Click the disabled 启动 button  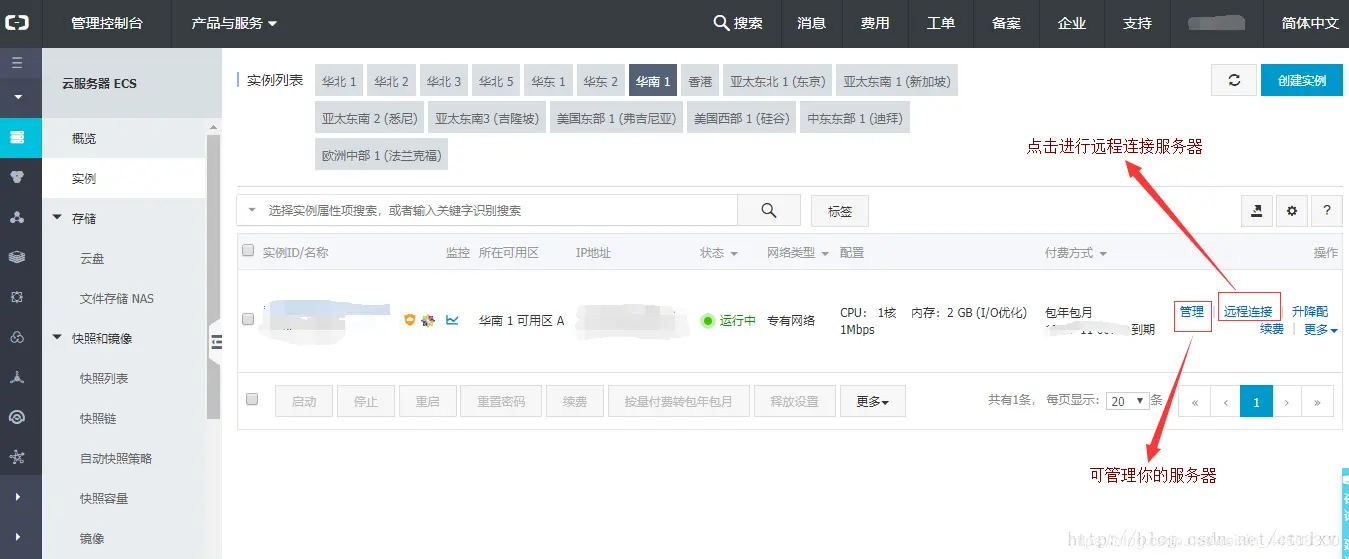point(304,401)
